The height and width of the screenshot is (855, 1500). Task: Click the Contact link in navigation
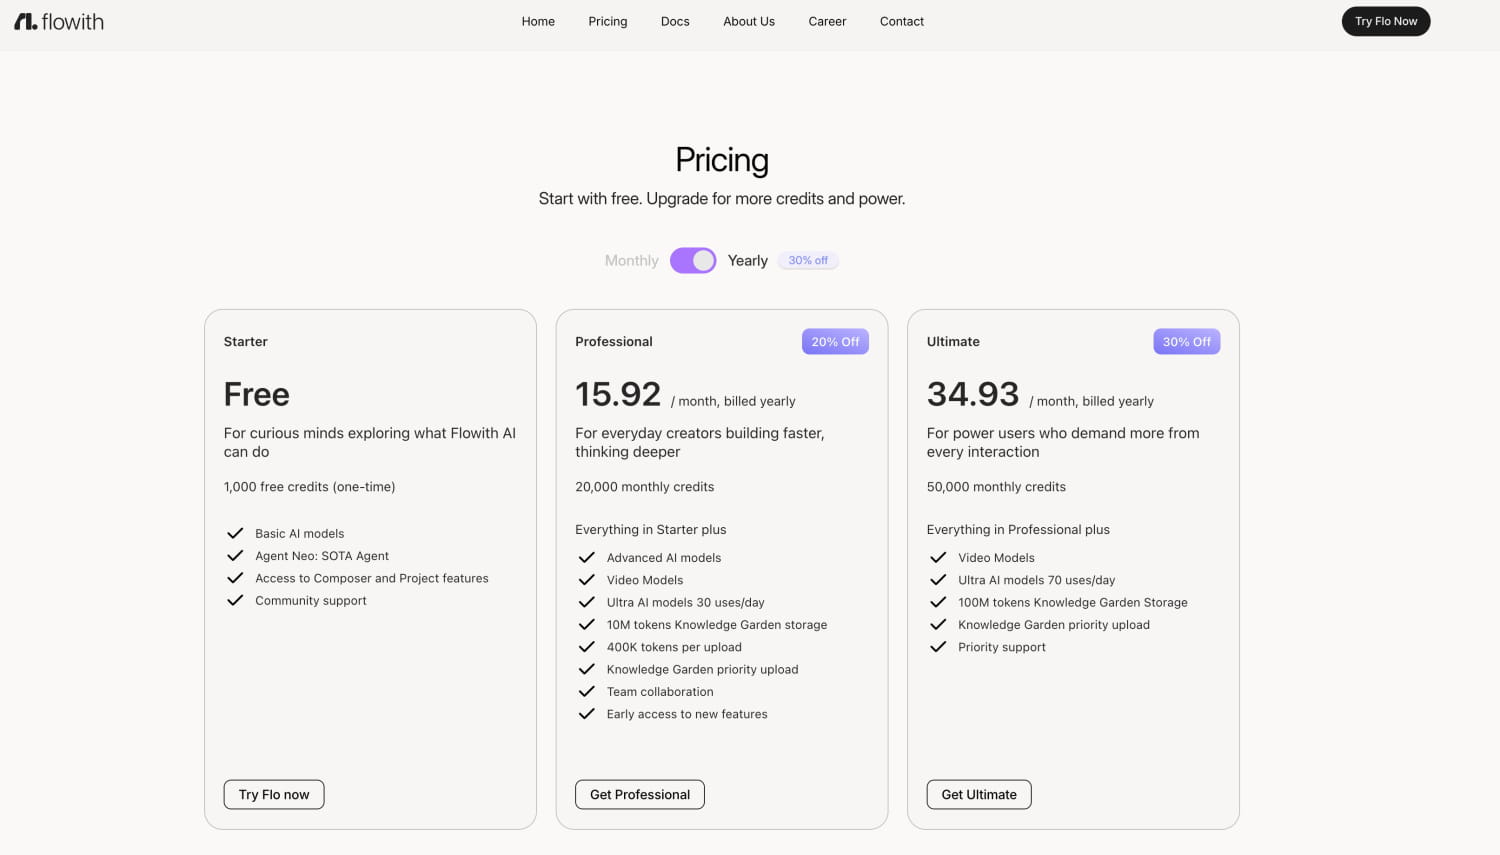coord(902,21)
